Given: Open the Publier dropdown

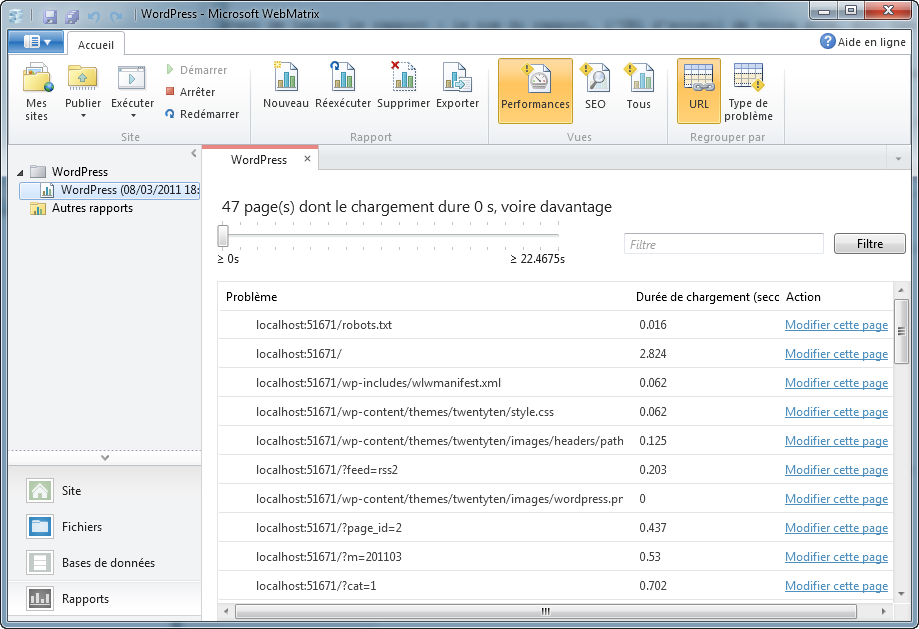Looking at the screenshot, I should [83, 115].
